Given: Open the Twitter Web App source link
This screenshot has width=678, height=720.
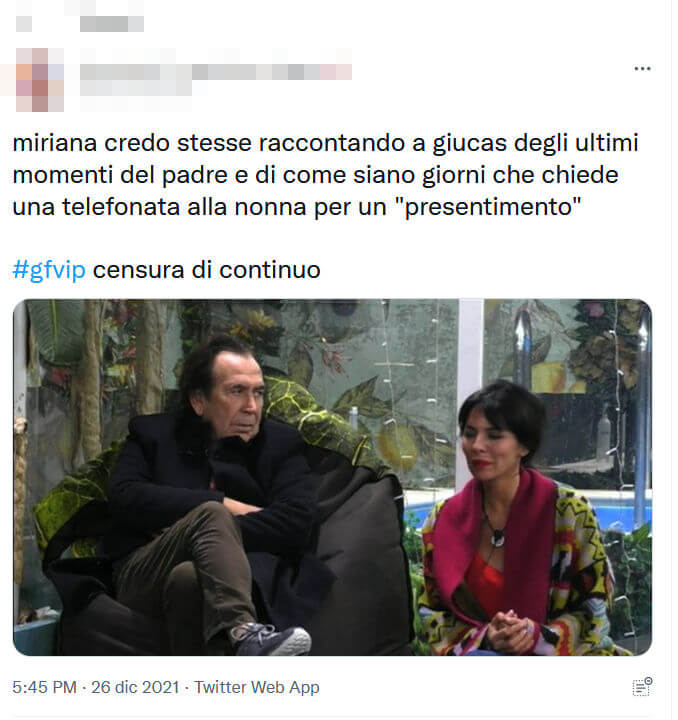Looking at the screenshot, I should click(x=257, y=687).
